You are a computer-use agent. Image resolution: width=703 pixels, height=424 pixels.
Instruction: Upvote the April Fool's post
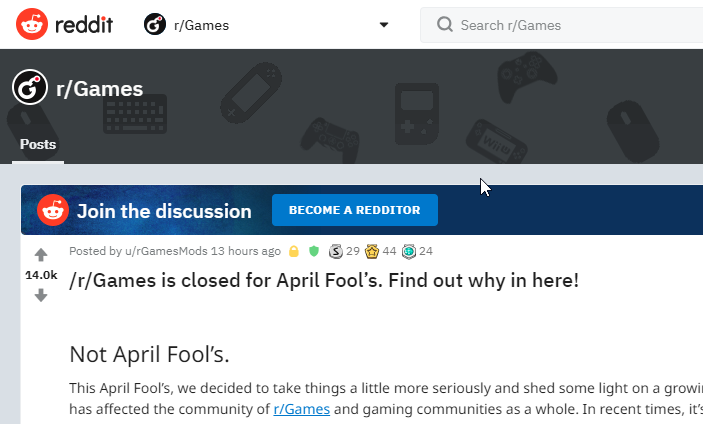click(41, 255)
